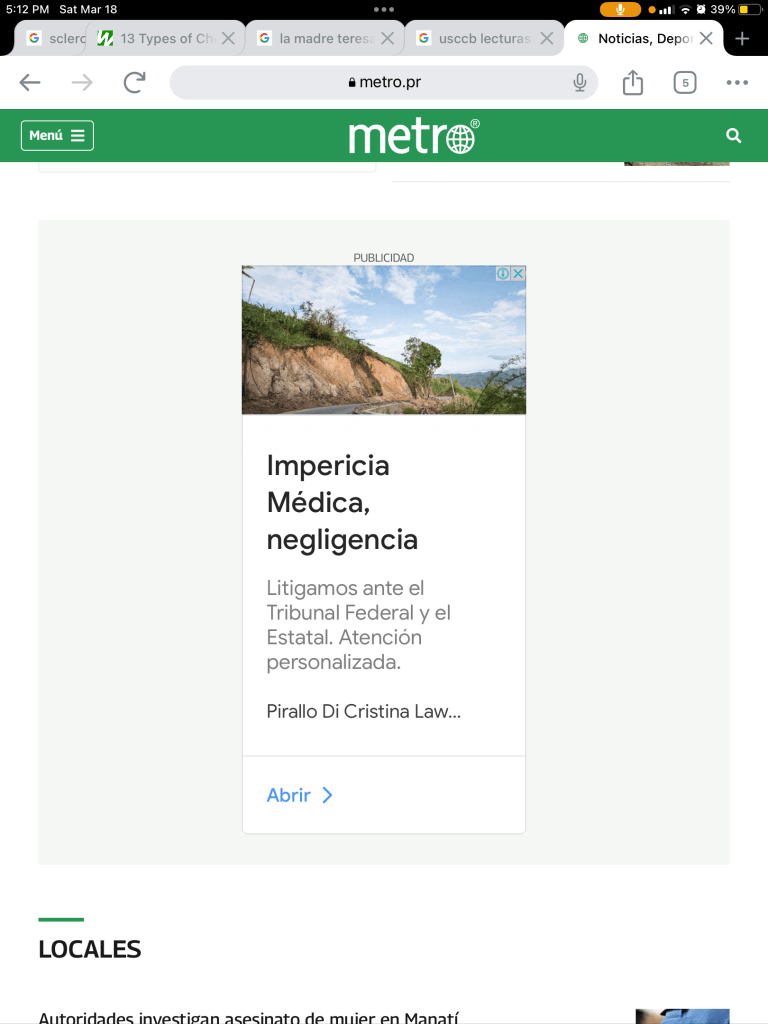Close the ad with the X icon
768x1024 pixels.
coord(518,273)
